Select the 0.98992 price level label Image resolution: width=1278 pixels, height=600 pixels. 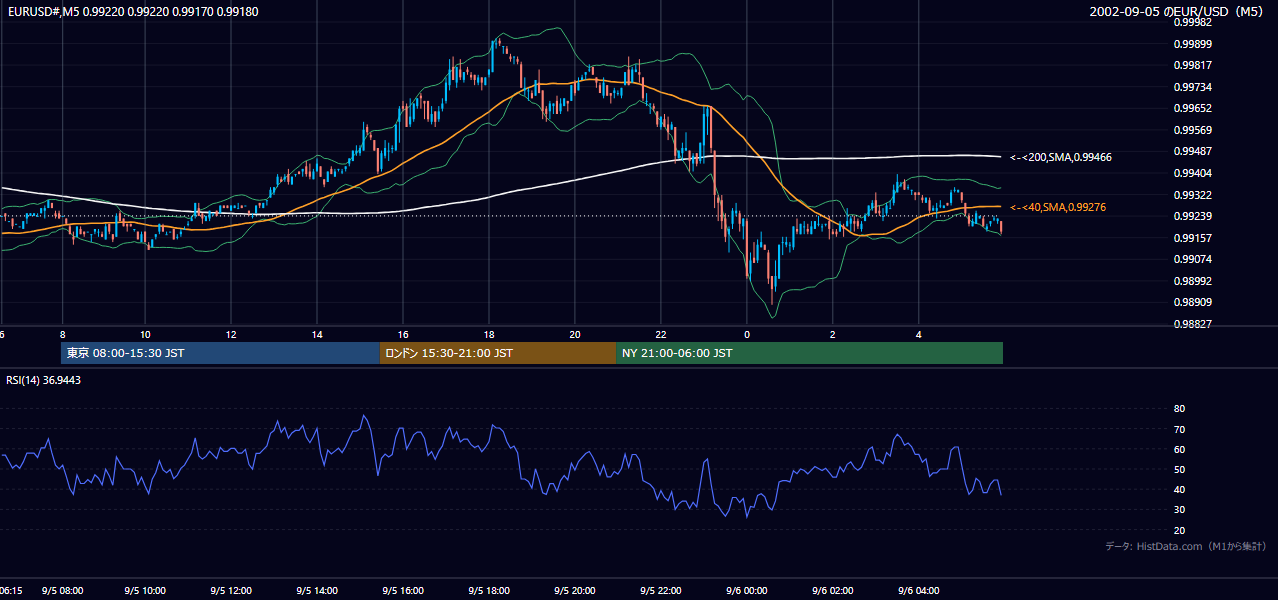(x=1192, y=281)
